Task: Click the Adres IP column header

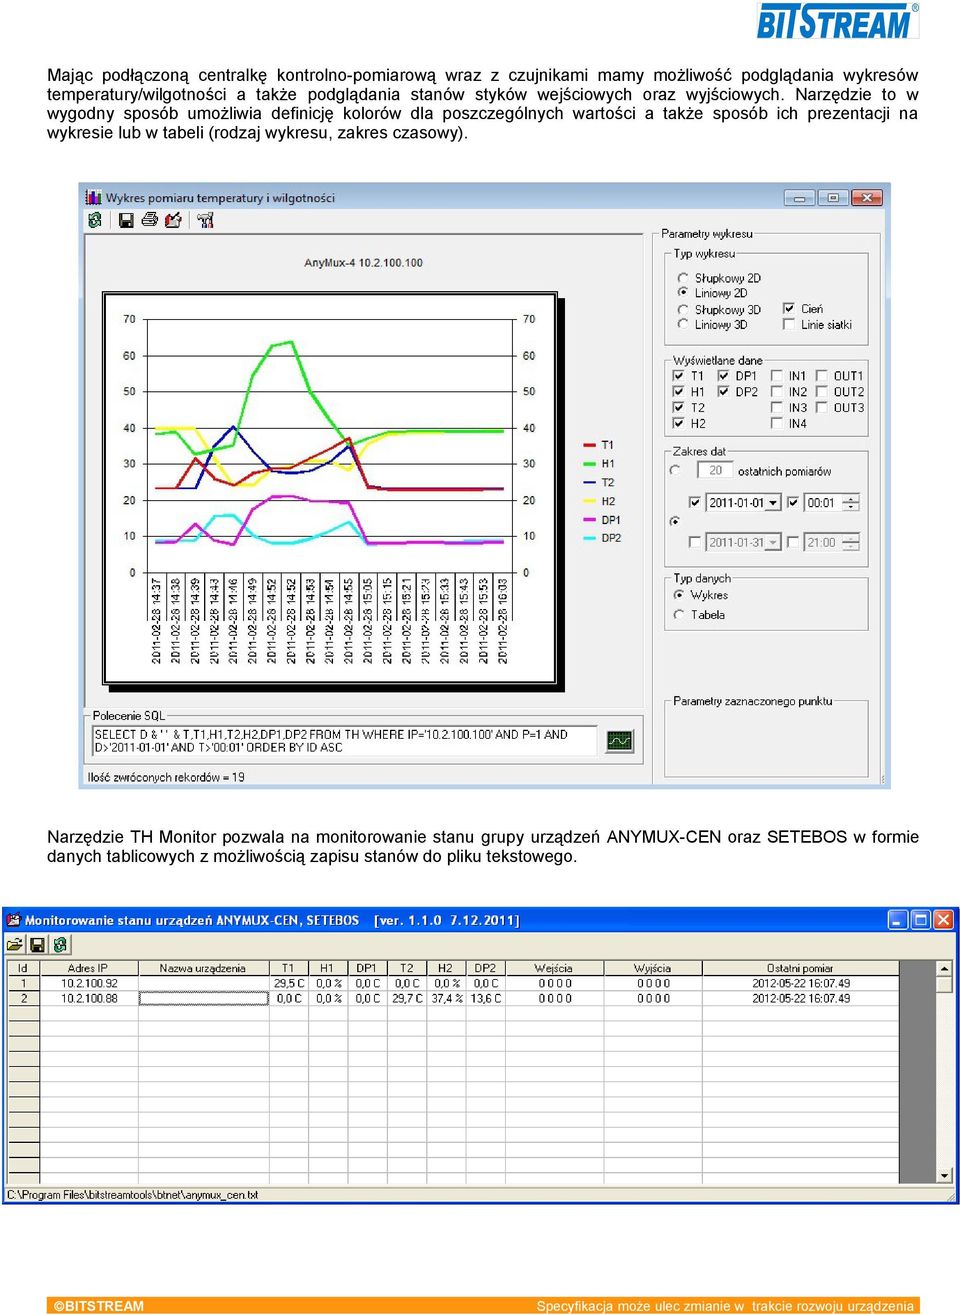Action: click(88, 968)
